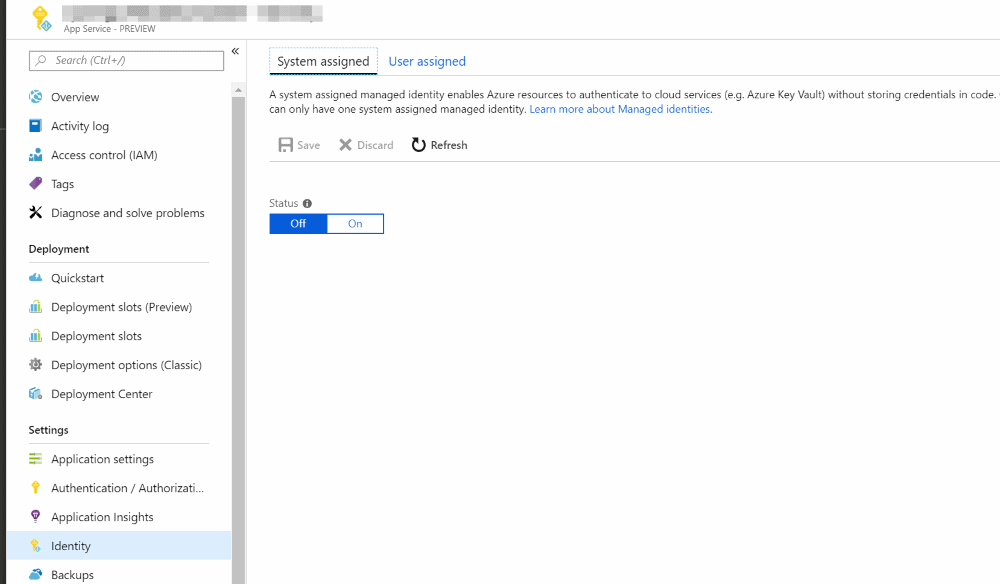
Task: Click the Deployment slots (Preview) icon
Action: pos(36,307)
